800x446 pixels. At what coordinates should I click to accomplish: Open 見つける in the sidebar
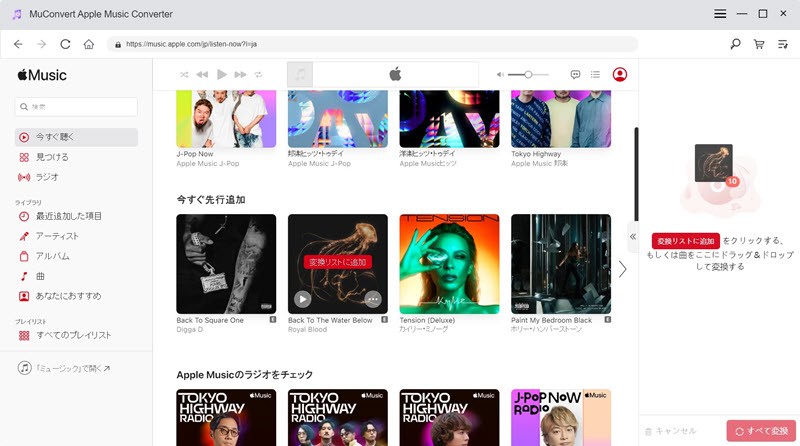tap(52, 157)
